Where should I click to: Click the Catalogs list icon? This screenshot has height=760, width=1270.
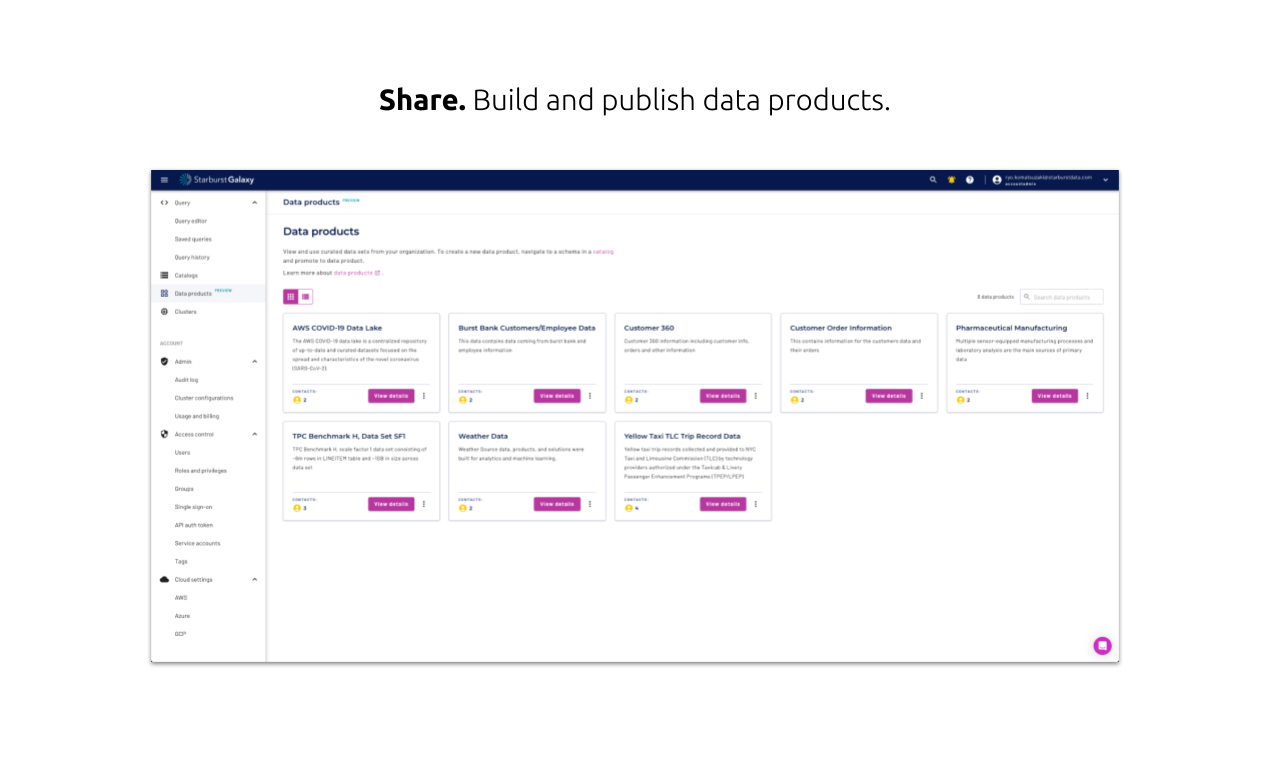(164, 275)
